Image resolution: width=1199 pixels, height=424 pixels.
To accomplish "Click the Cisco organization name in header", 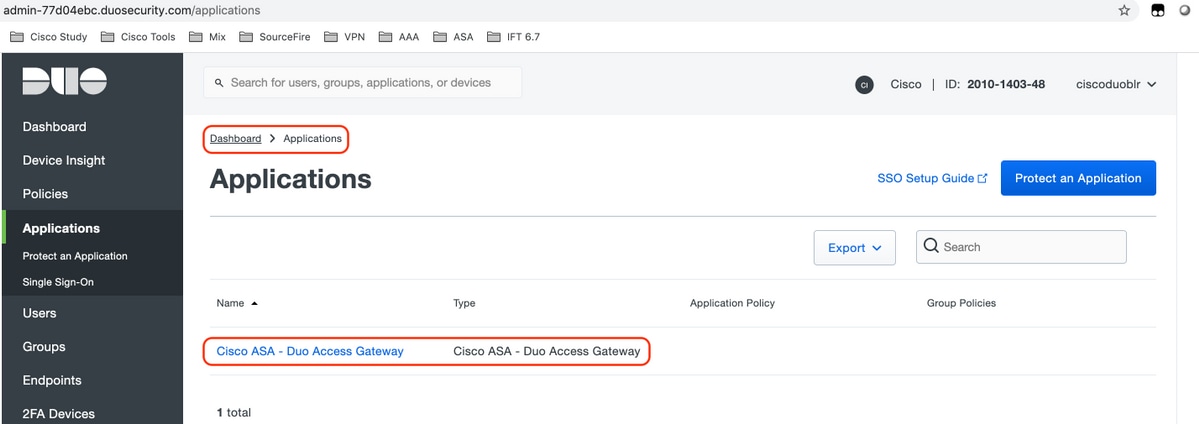I will 906,84.
